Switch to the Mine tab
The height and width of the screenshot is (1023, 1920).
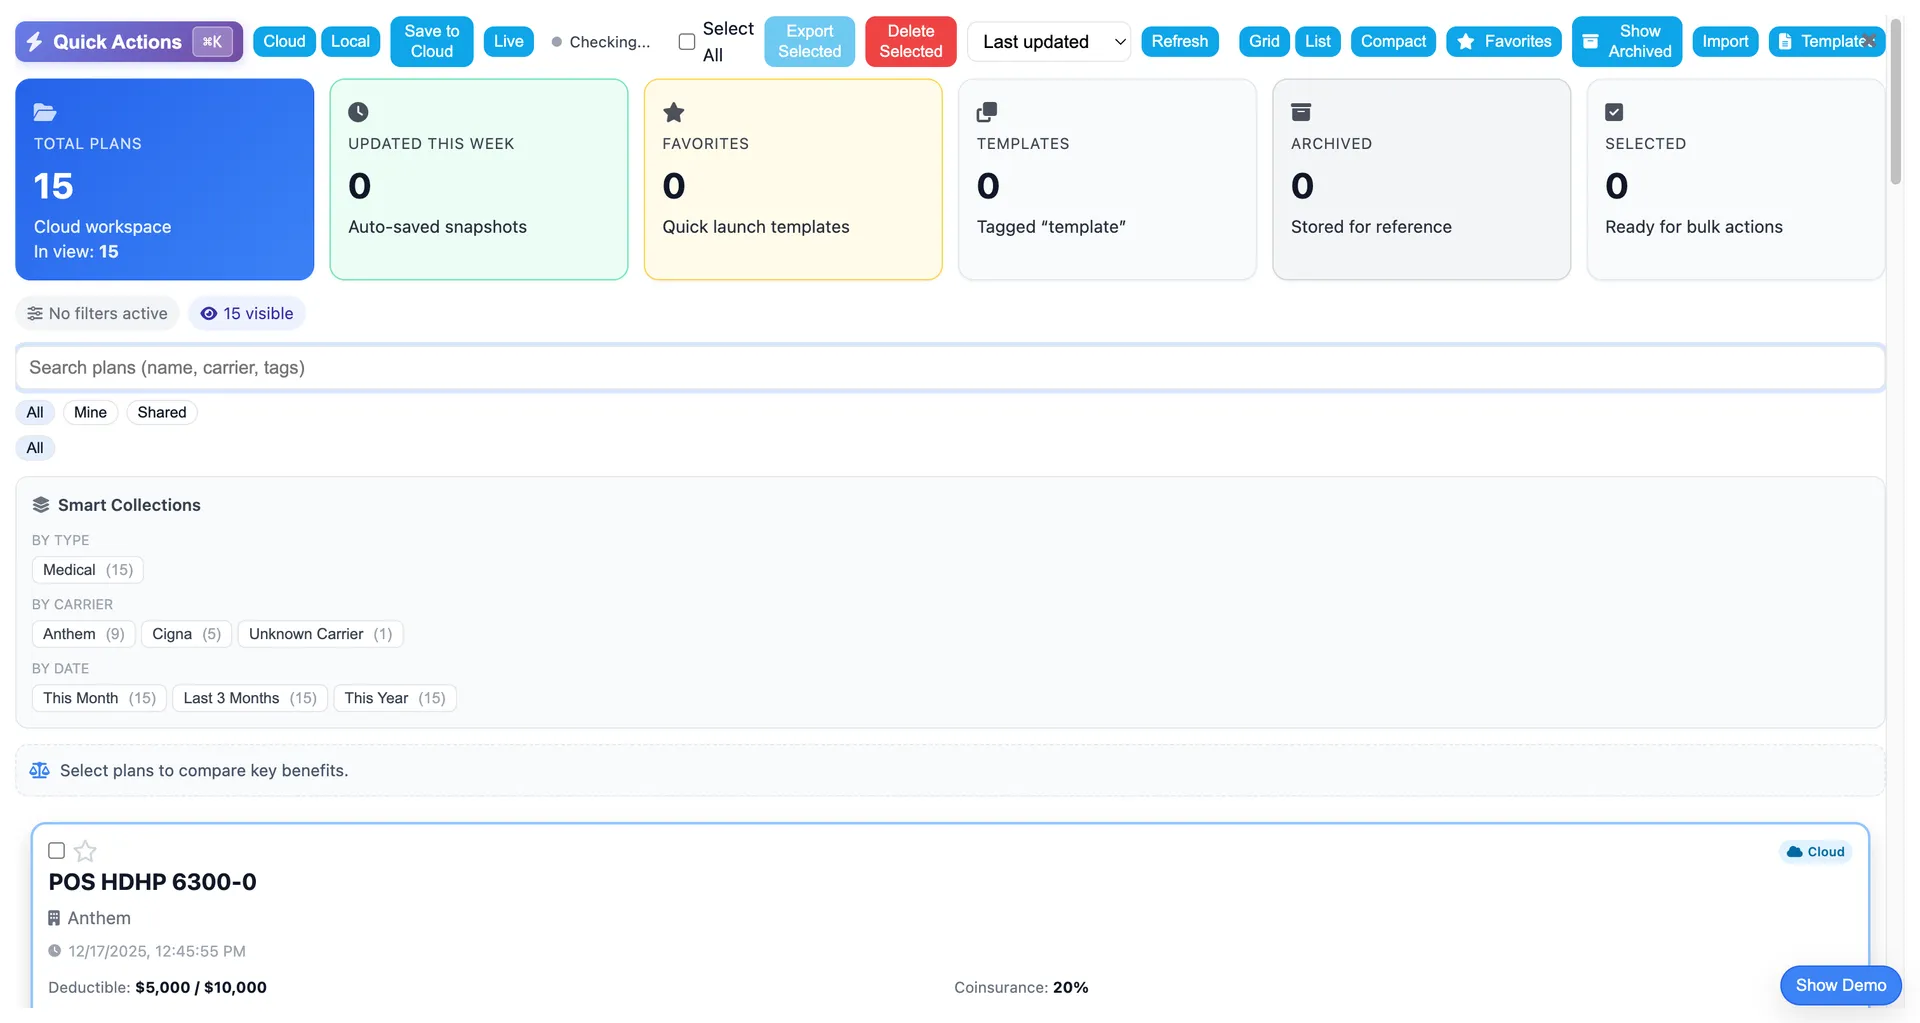coord(90,412)
